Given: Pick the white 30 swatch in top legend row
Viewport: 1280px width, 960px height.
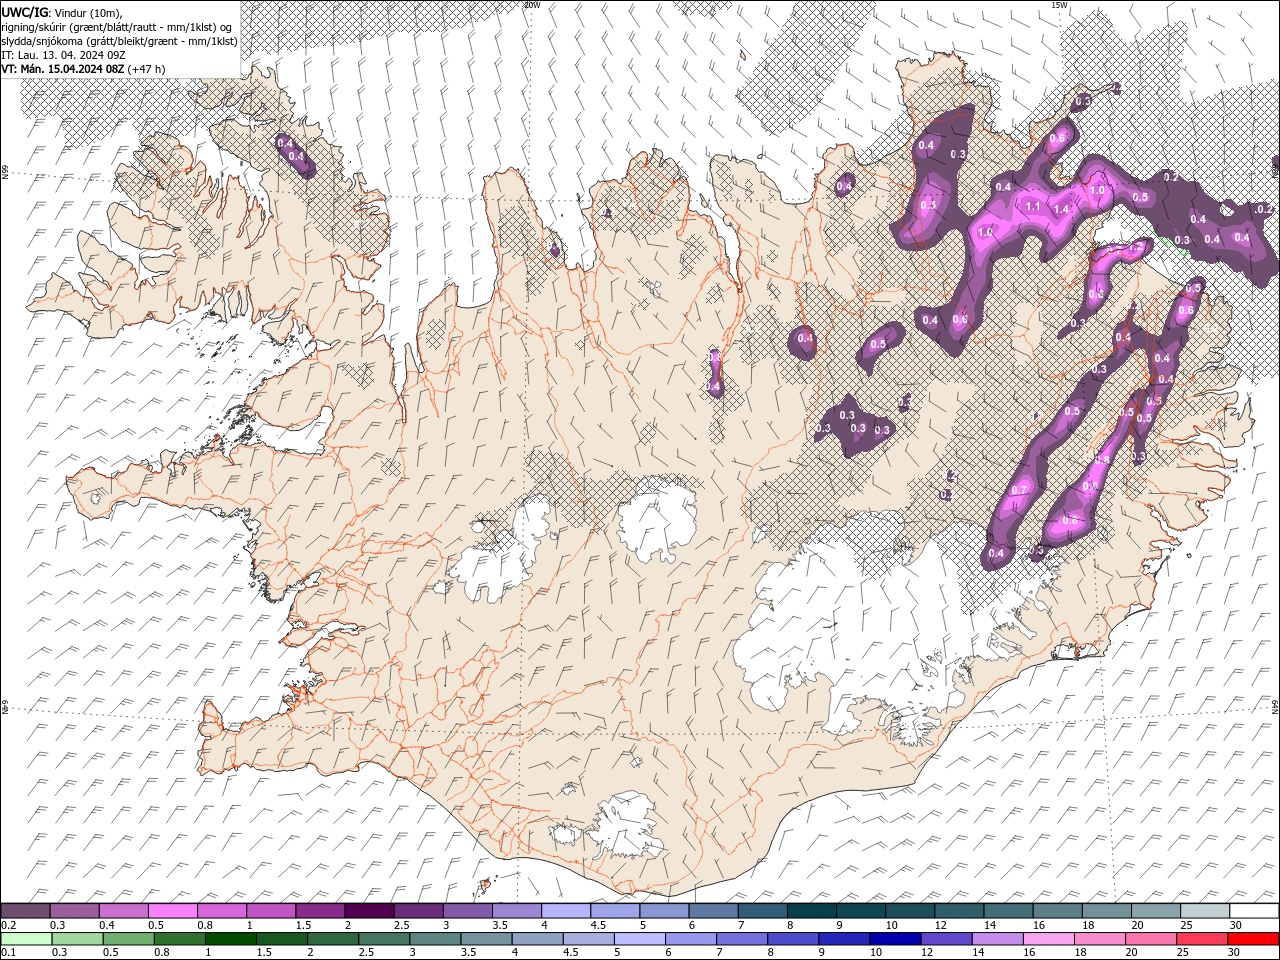Looking at the screenshot, I should 1254,911.
